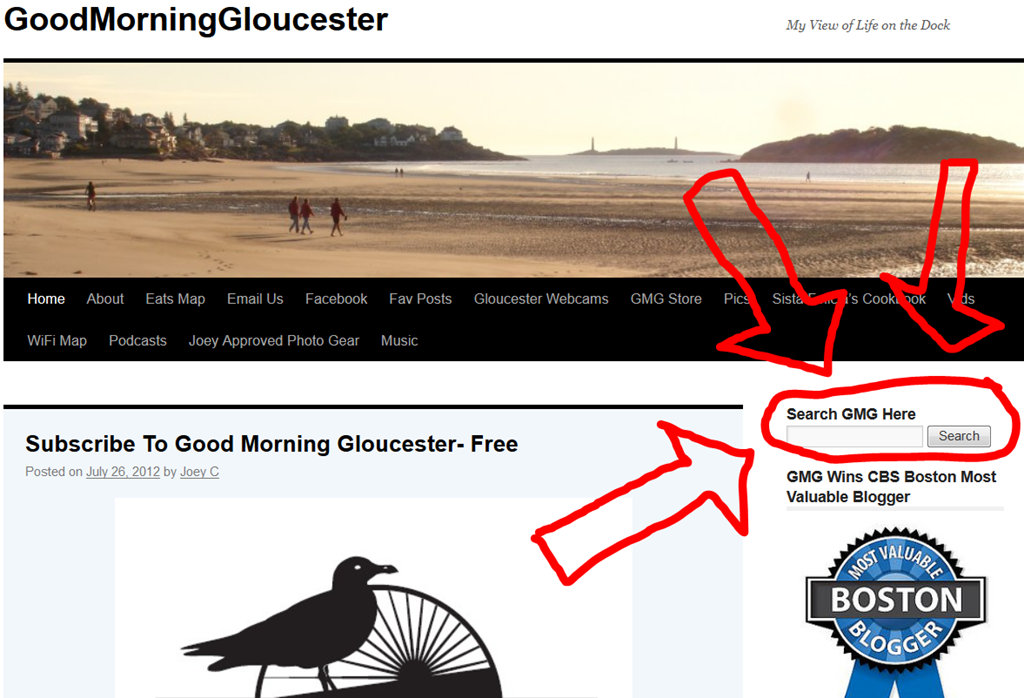The height and width of the screenshot is (698, 1024).
Task: Select Email Us in navigation bar
Action: click(255, 299)
